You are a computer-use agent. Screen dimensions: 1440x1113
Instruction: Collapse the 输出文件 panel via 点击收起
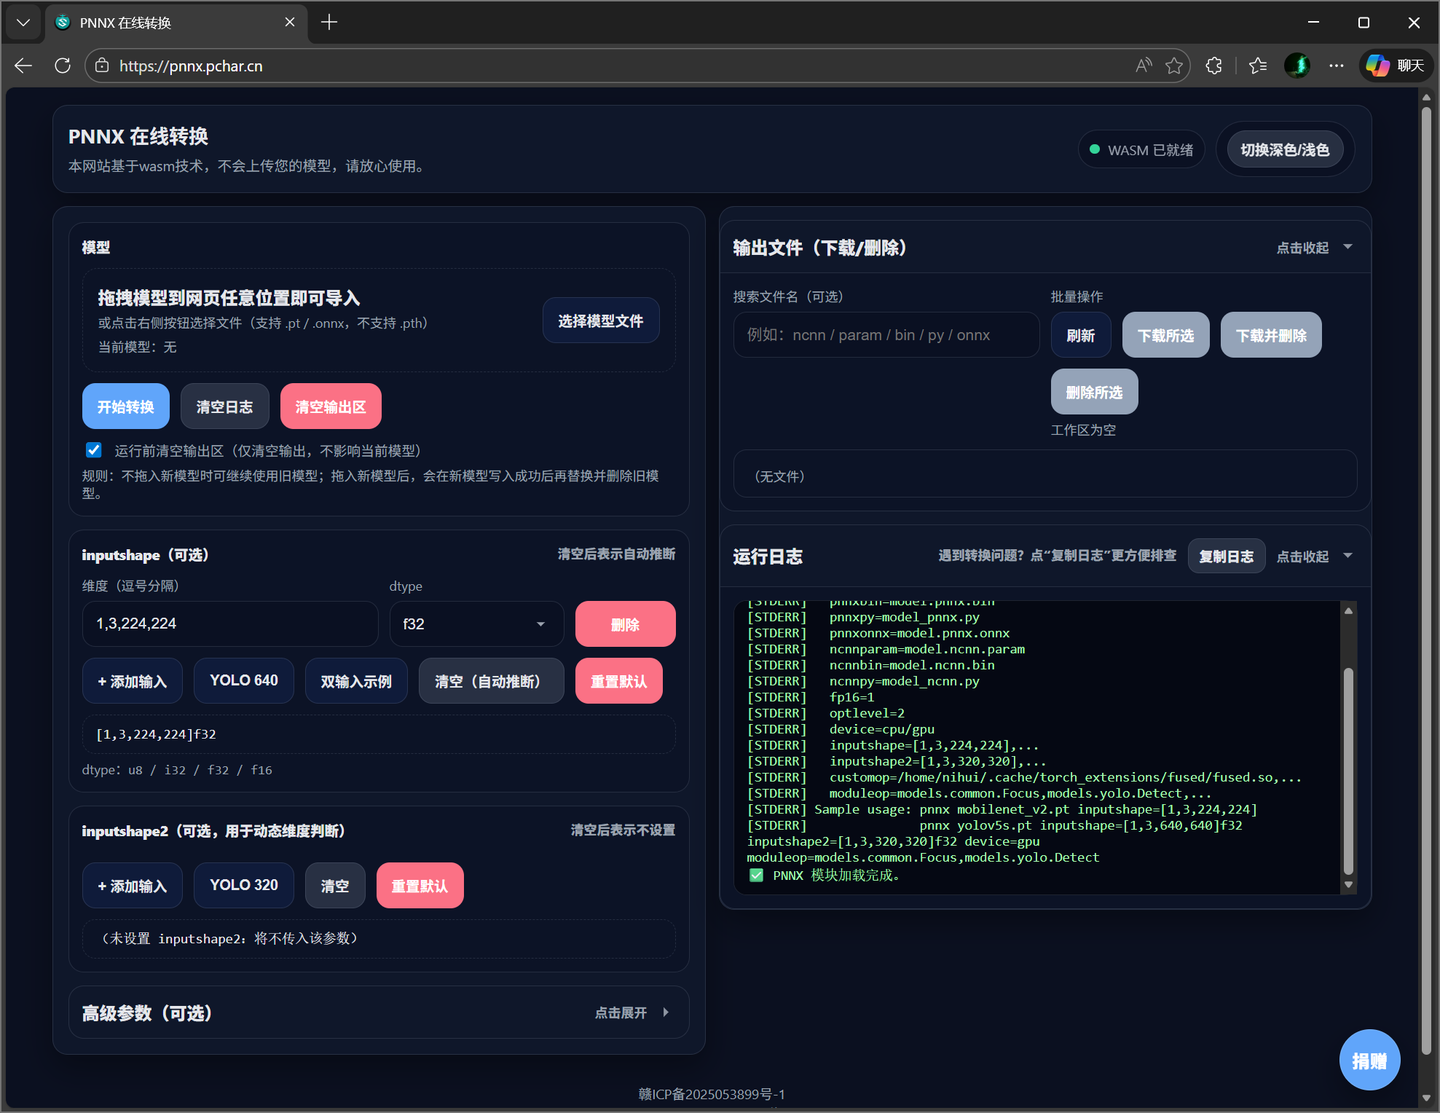pyautogui.click(x=1314, y=248)
